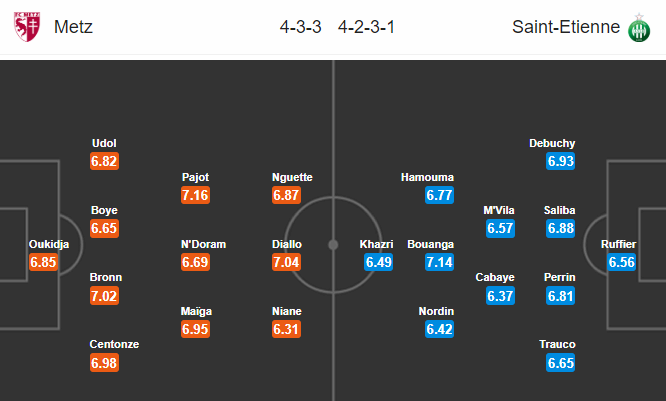This screenshot has width=666, height=401.
Task: Click the 4-2-3-1 formation text
Action: [367, 27]
